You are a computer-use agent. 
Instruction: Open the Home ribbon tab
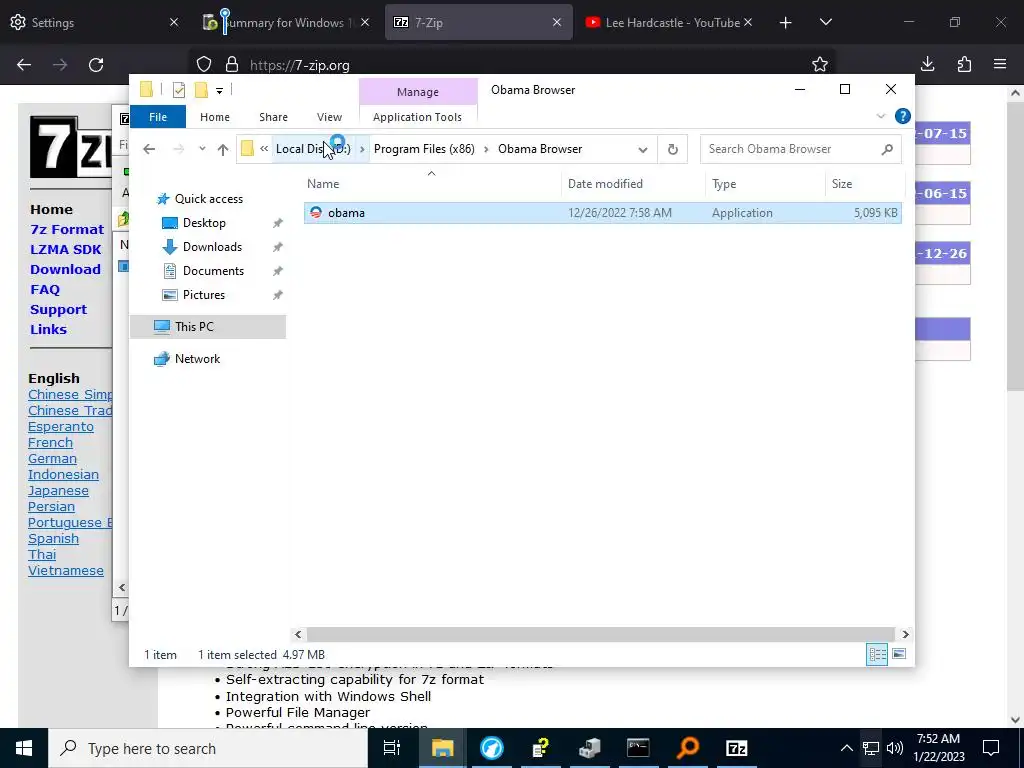[215, 117]
